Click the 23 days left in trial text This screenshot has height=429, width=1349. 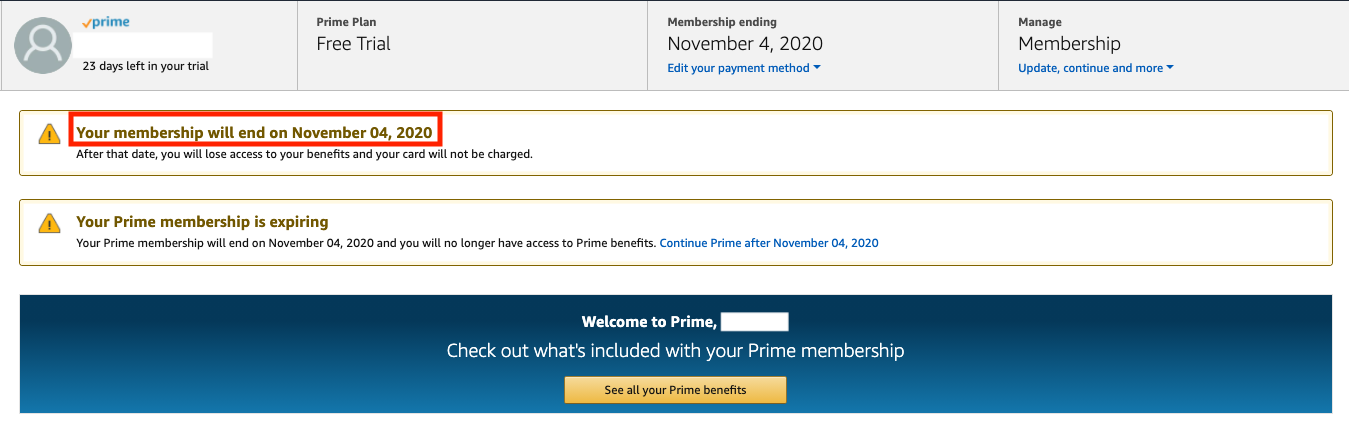[x=145, y=66]
